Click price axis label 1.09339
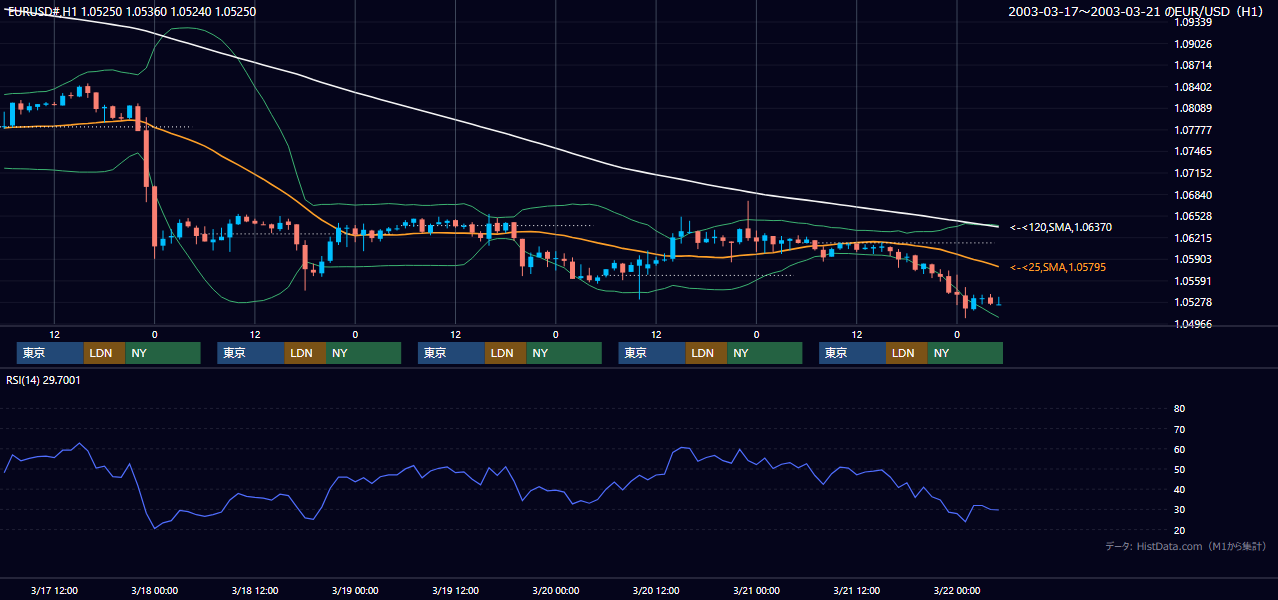1278x600 pixels. point(1193,22)
